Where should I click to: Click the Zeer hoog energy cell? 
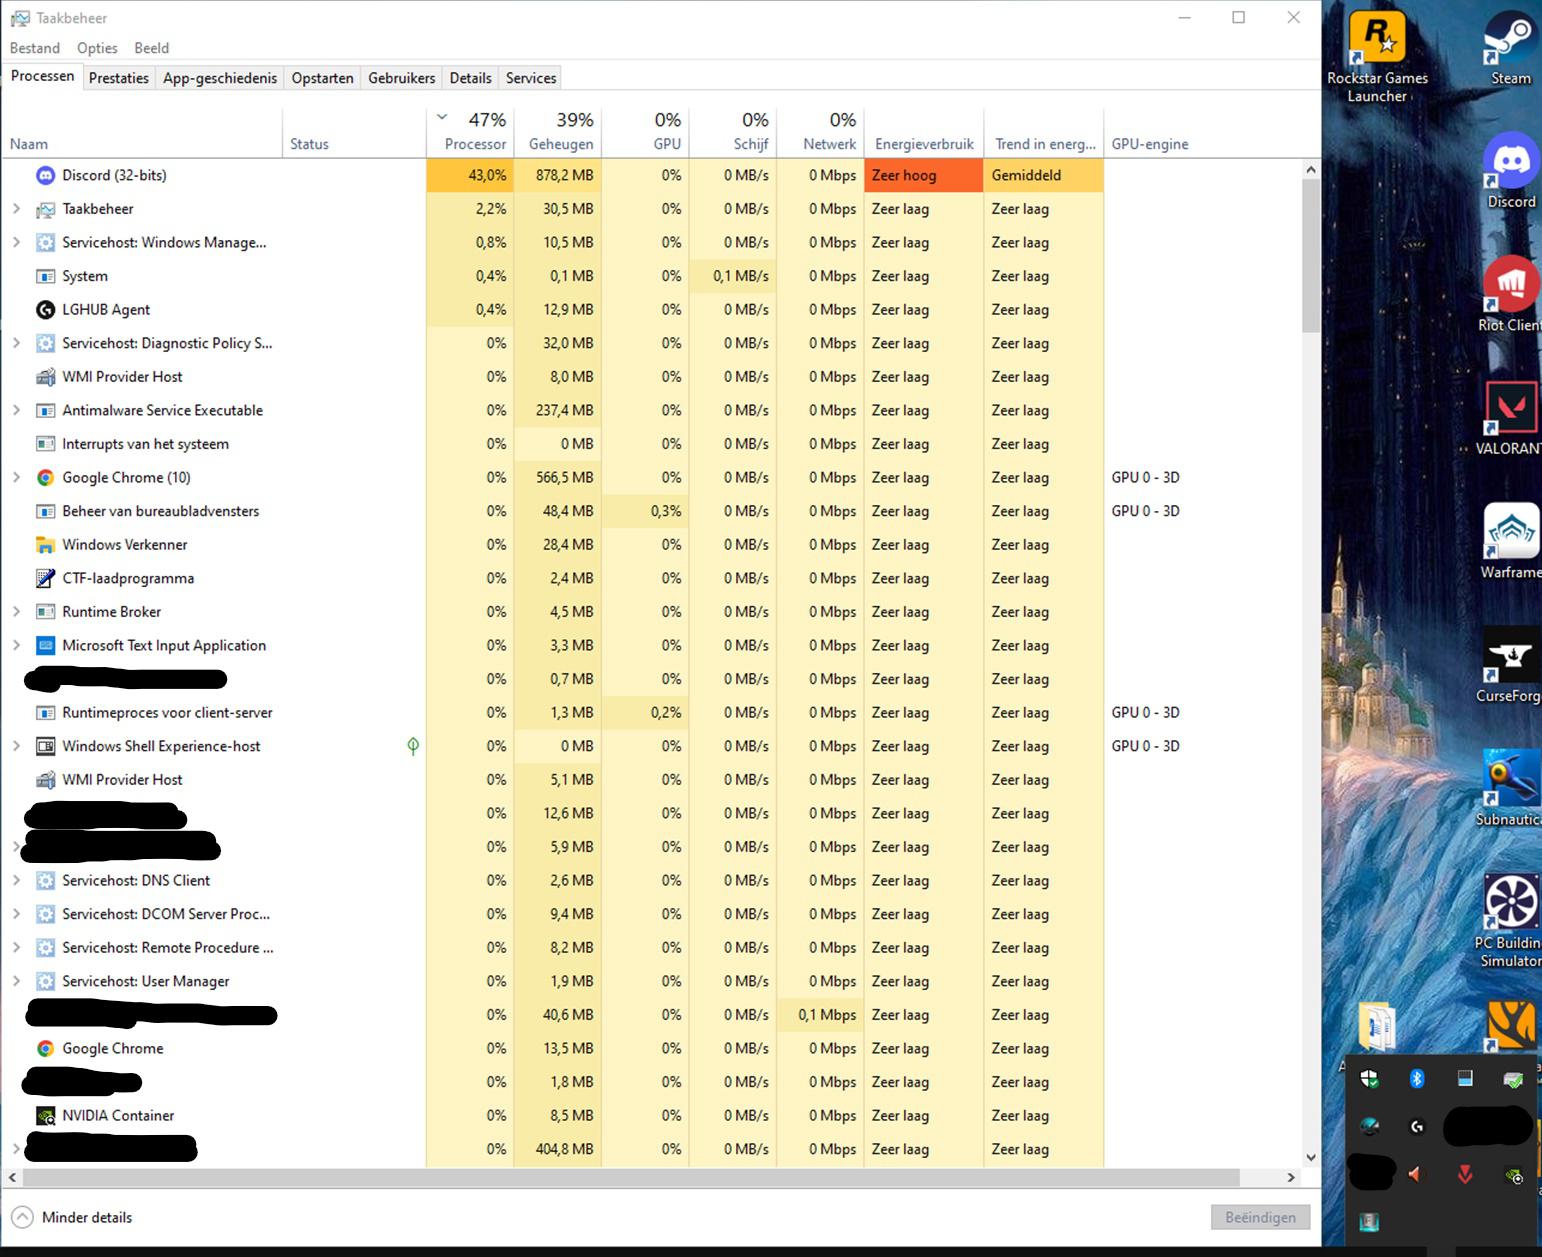(924, 175)
